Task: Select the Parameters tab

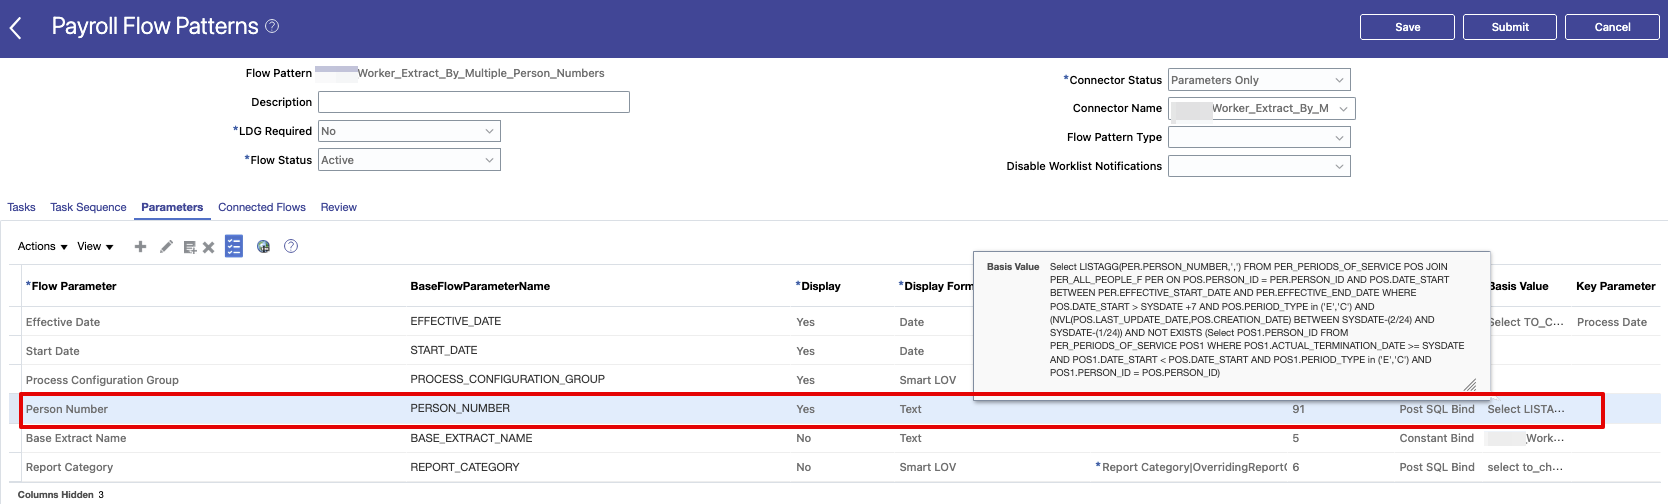Action: point(172,207)
